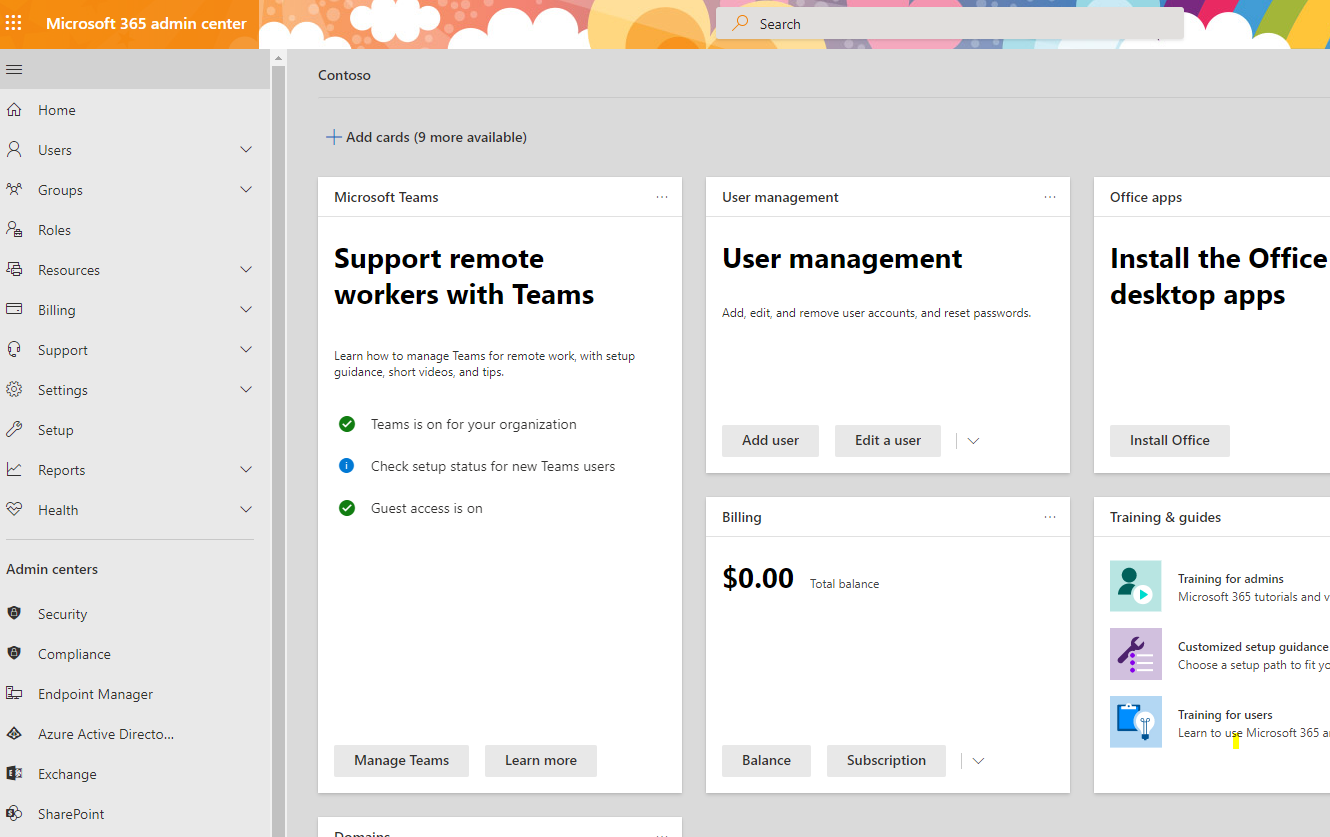The width and height of the screenshot is (1330, 837).
Task: Click the Edit a user button
Action: tap(888, 441)
